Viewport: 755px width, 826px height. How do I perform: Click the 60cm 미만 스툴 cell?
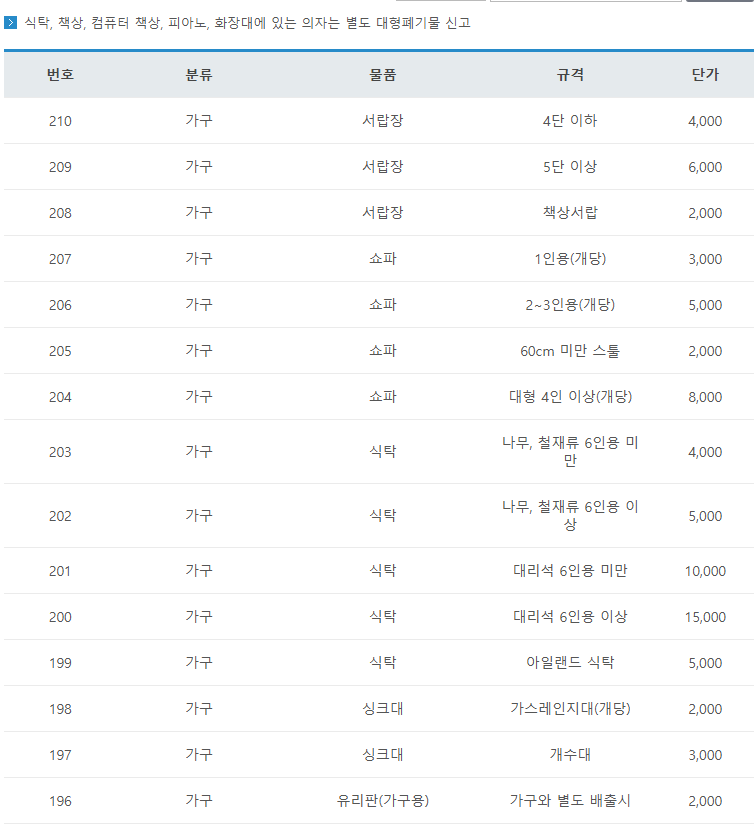[570, 351]
